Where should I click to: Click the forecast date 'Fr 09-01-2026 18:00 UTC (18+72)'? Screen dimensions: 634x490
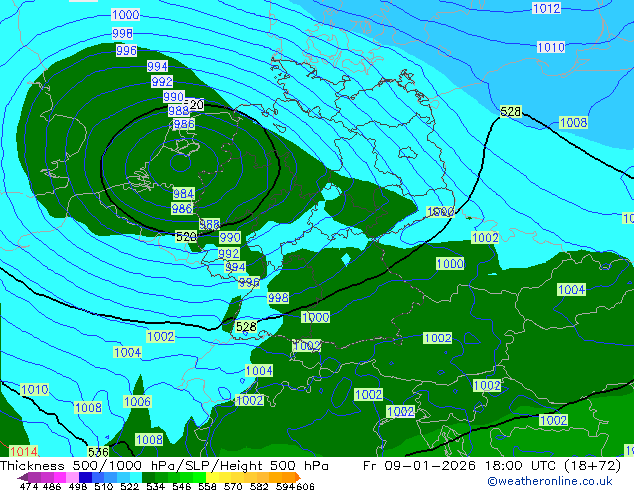[492, 466]
